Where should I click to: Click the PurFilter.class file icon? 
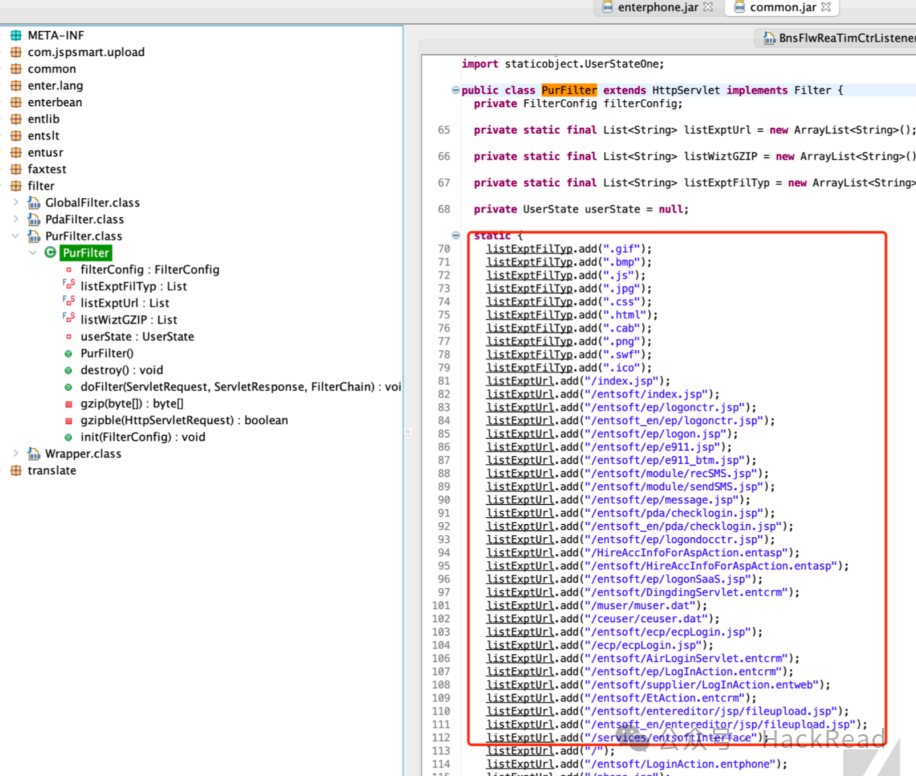[34, 236]
